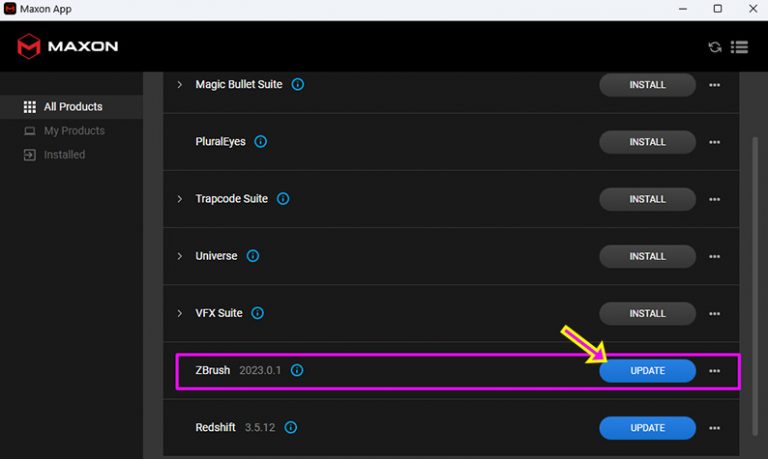768x459 pixels.
Task: Open the list menu icon in header
Action: (740, 47)
